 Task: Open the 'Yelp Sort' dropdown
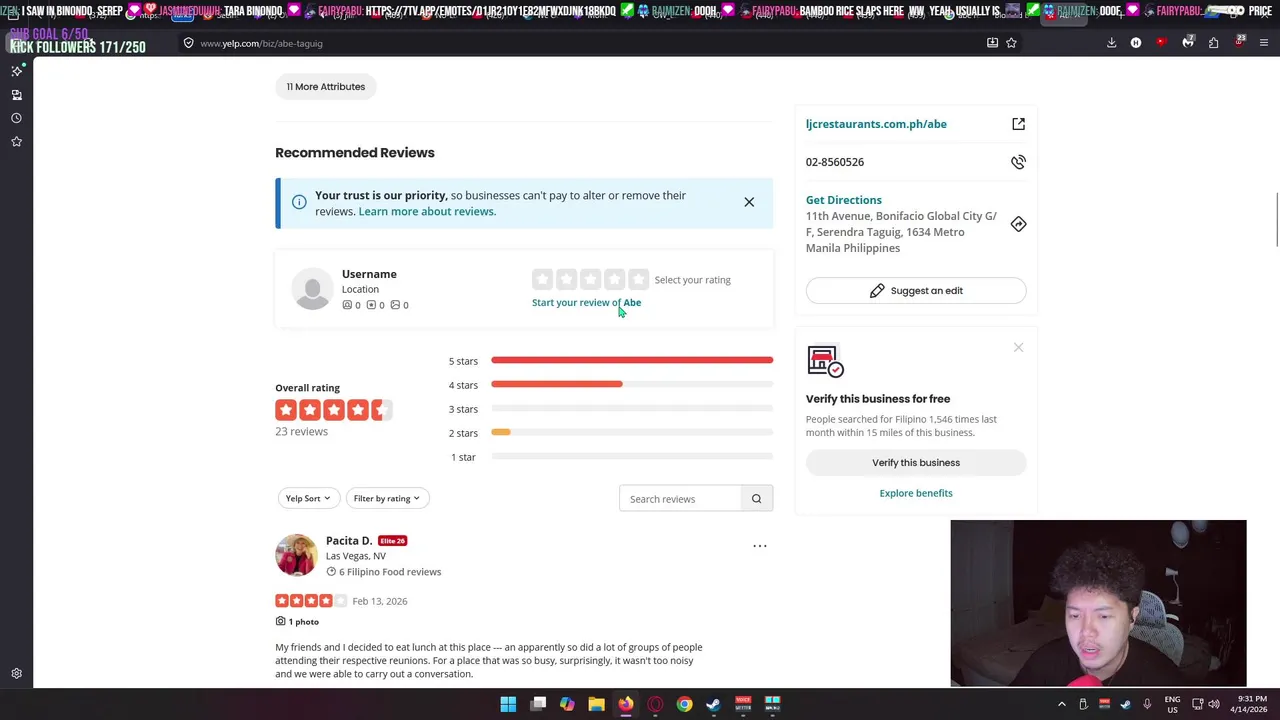pyautogui.click(x=308, y=498)
